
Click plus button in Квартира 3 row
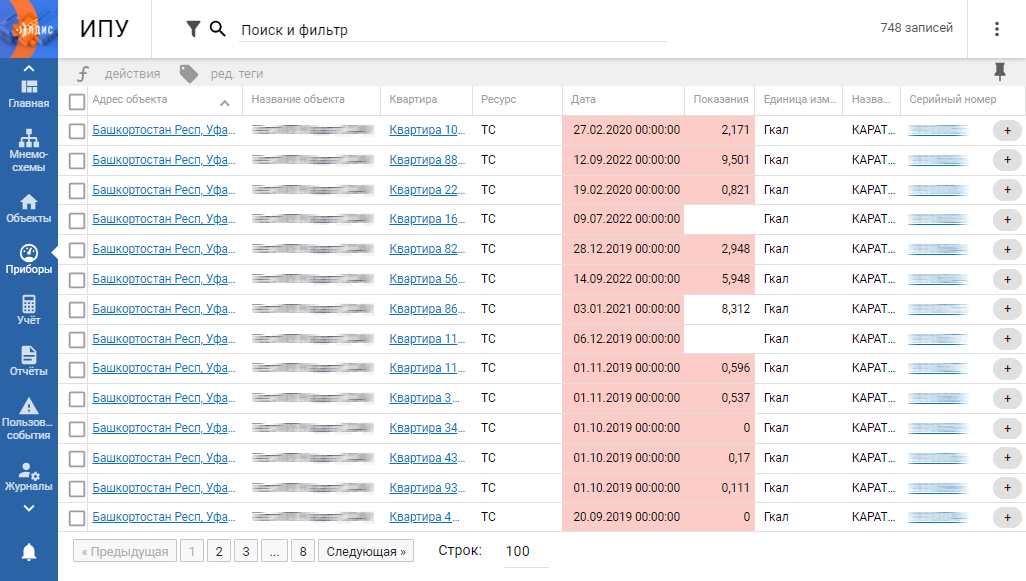(1008, 398)
